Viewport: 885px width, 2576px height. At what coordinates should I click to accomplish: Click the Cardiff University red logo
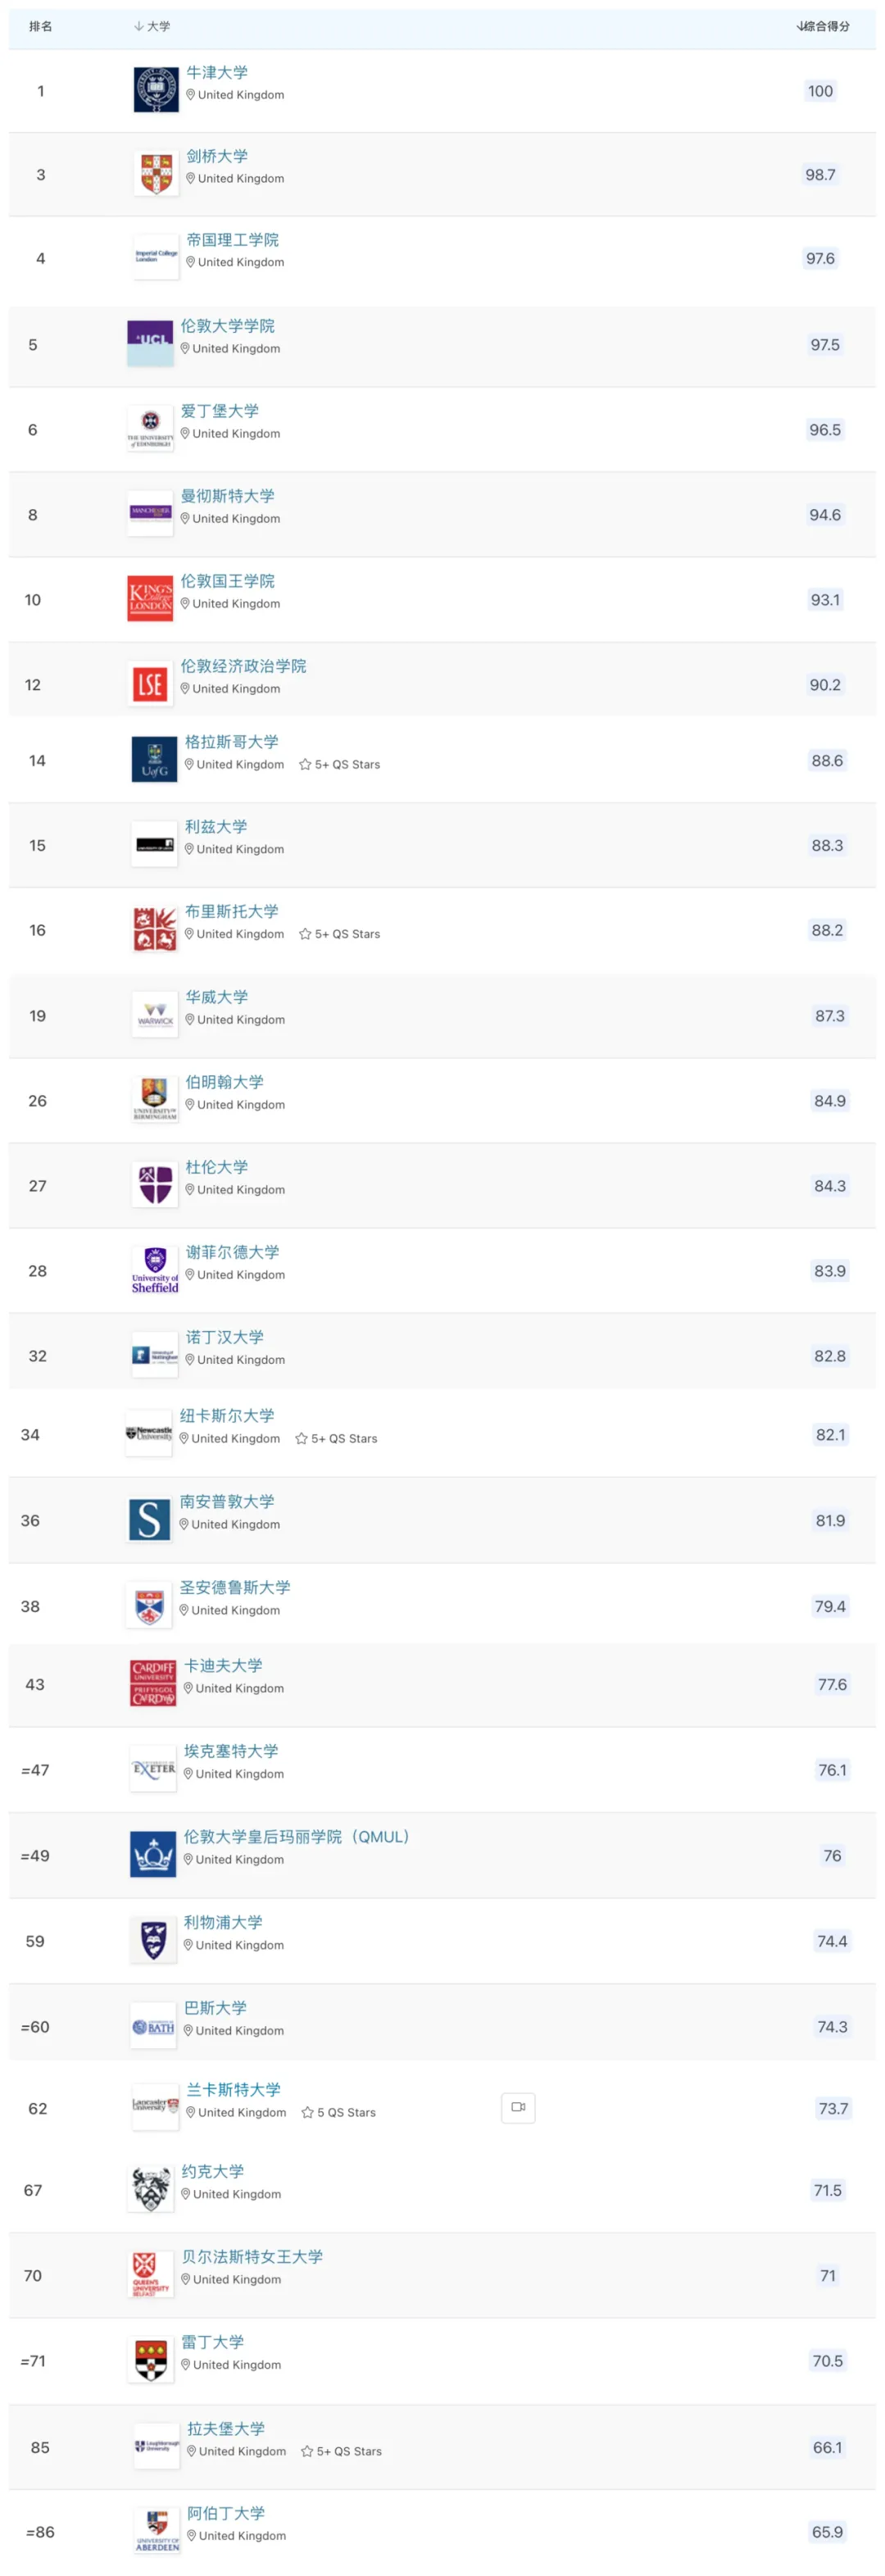(x=153, y=1684)
